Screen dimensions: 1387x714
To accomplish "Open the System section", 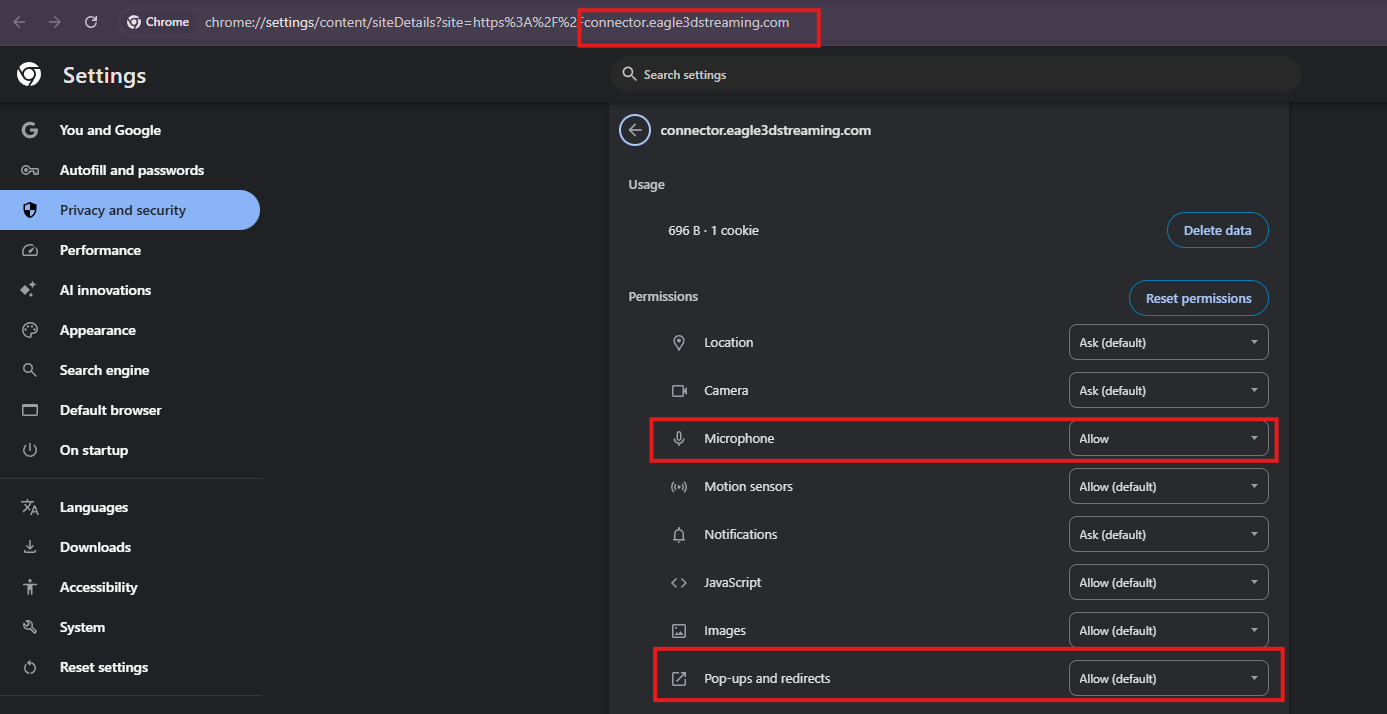I will (130, 627).
